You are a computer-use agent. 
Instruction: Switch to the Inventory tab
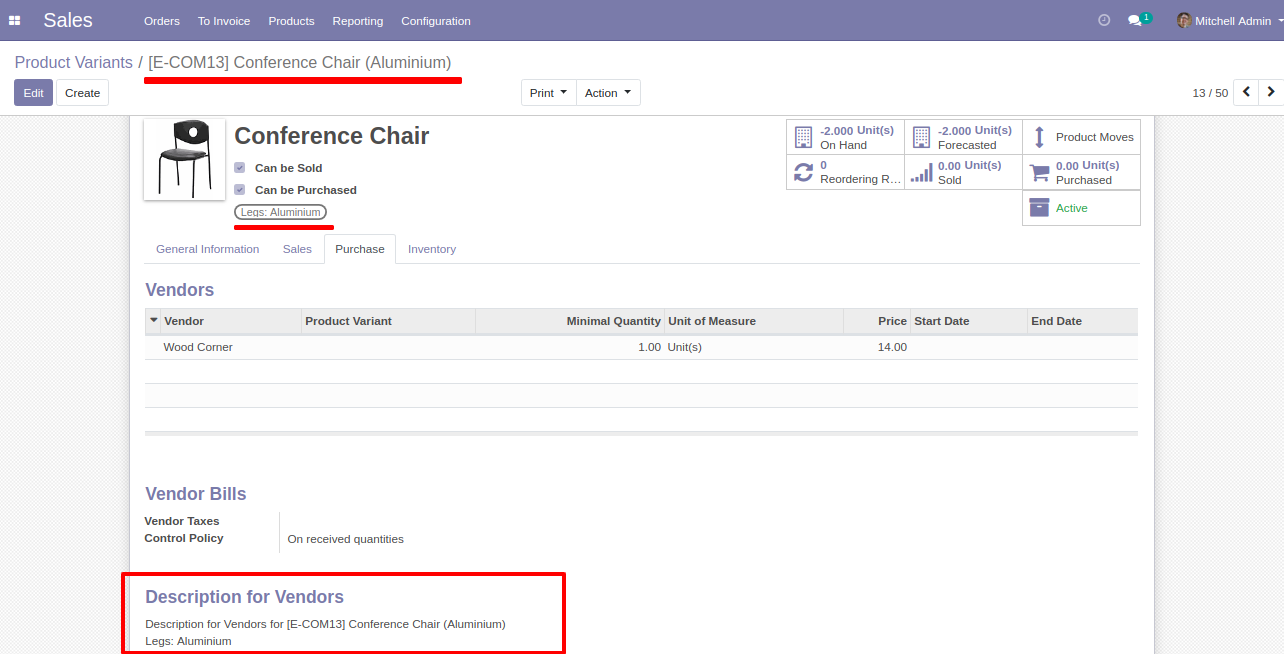[432, 249]
